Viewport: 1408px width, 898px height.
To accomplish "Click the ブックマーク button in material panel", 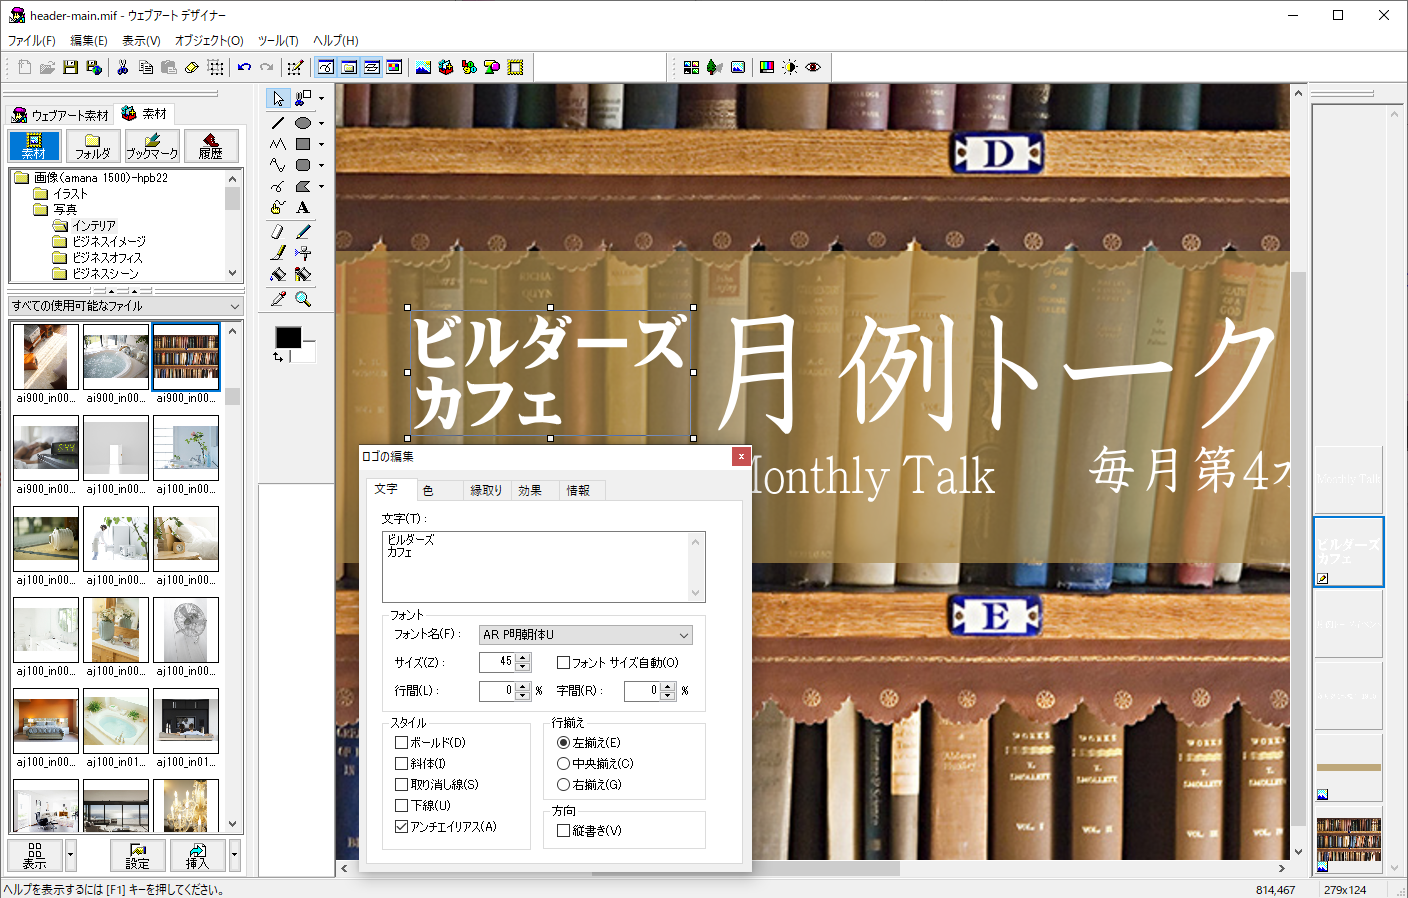I will [152, 146].
